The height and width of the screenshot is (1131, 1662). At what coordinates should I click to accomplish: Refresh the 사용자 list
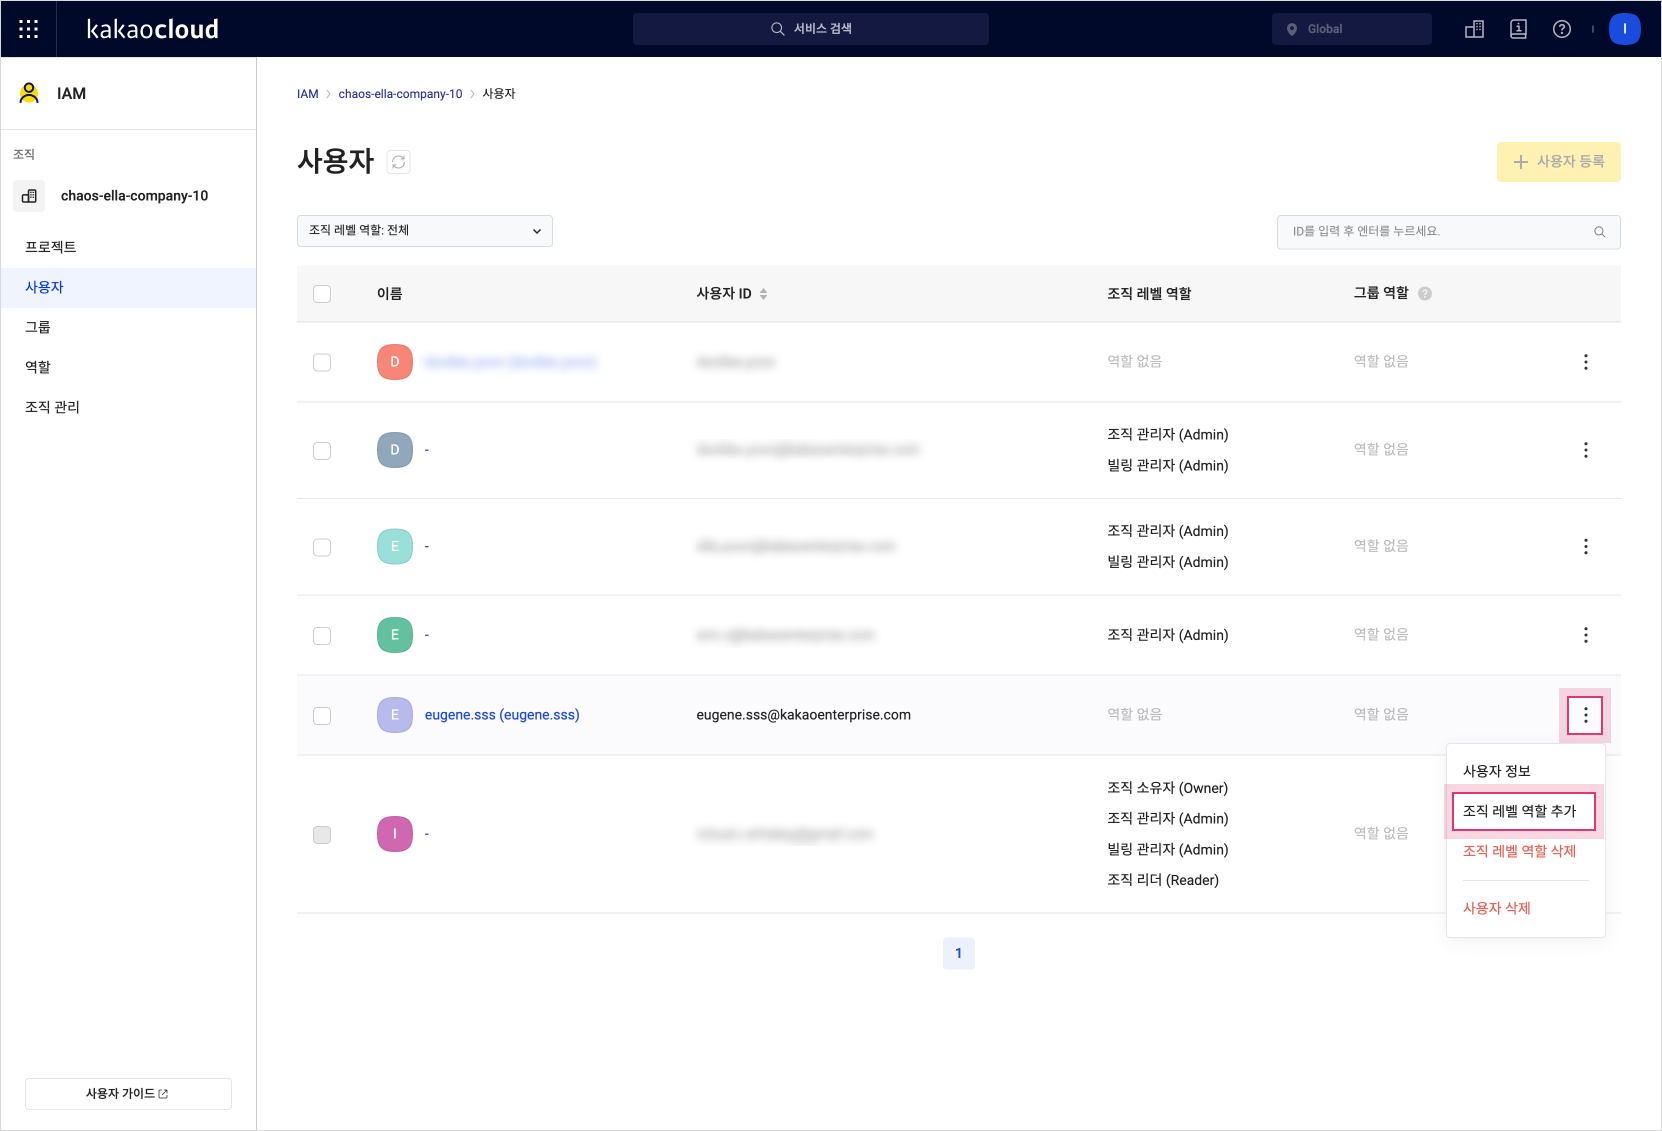(x=398, y=162)
